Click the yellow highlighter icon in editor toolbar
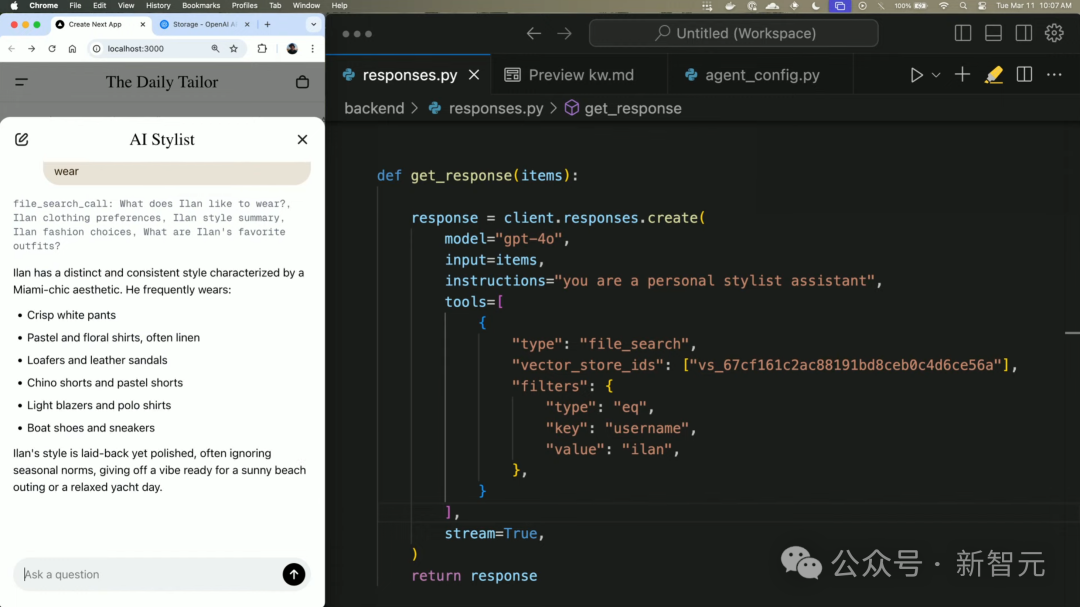 [x=993, y=74]
